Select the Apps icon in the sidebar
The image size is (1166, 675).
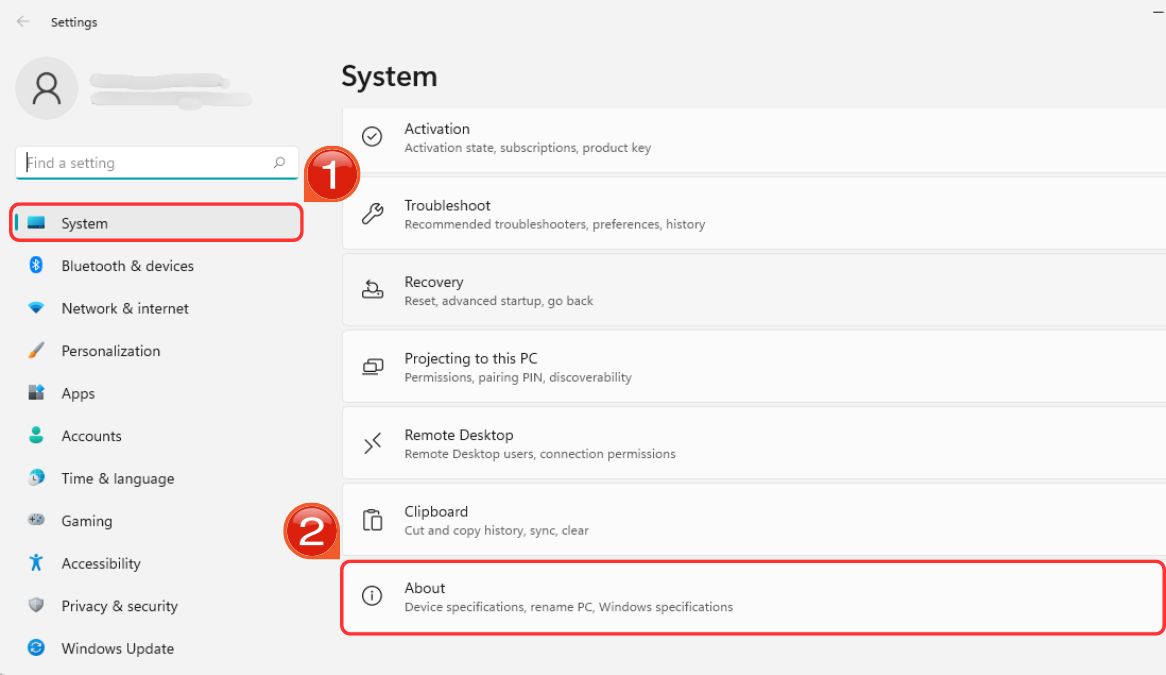coord(37,393)
